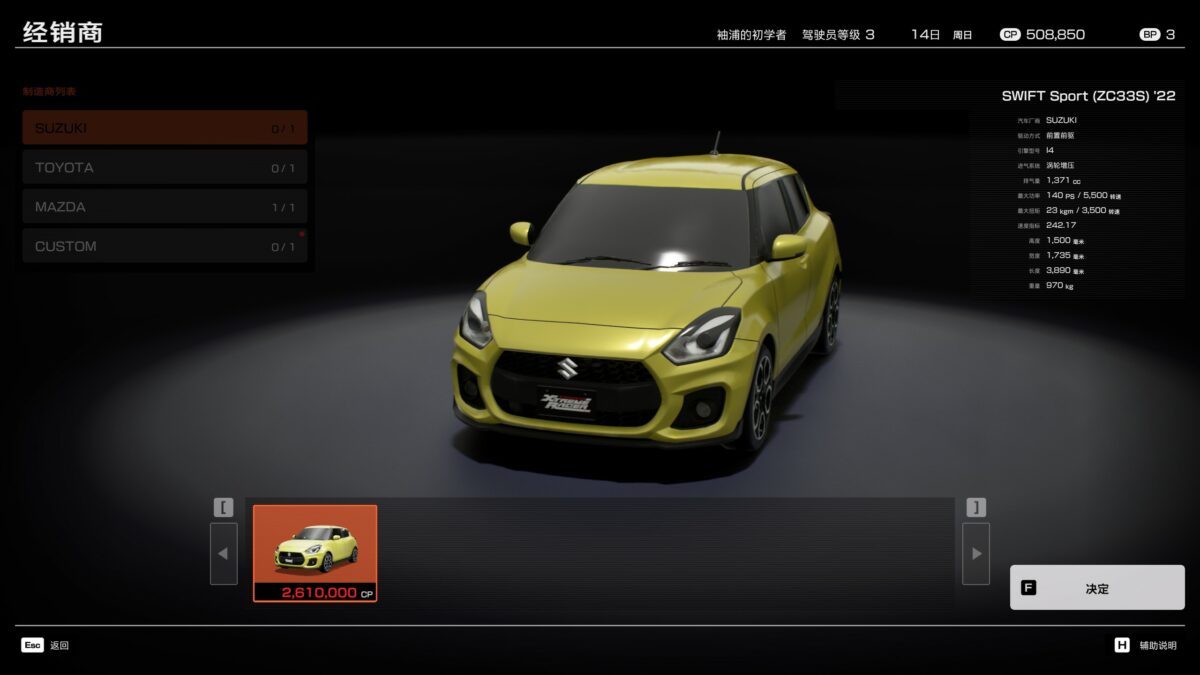Click the H key icon
The width and height of the screenshot is (1200, 675).
(x=1122, y=646)
